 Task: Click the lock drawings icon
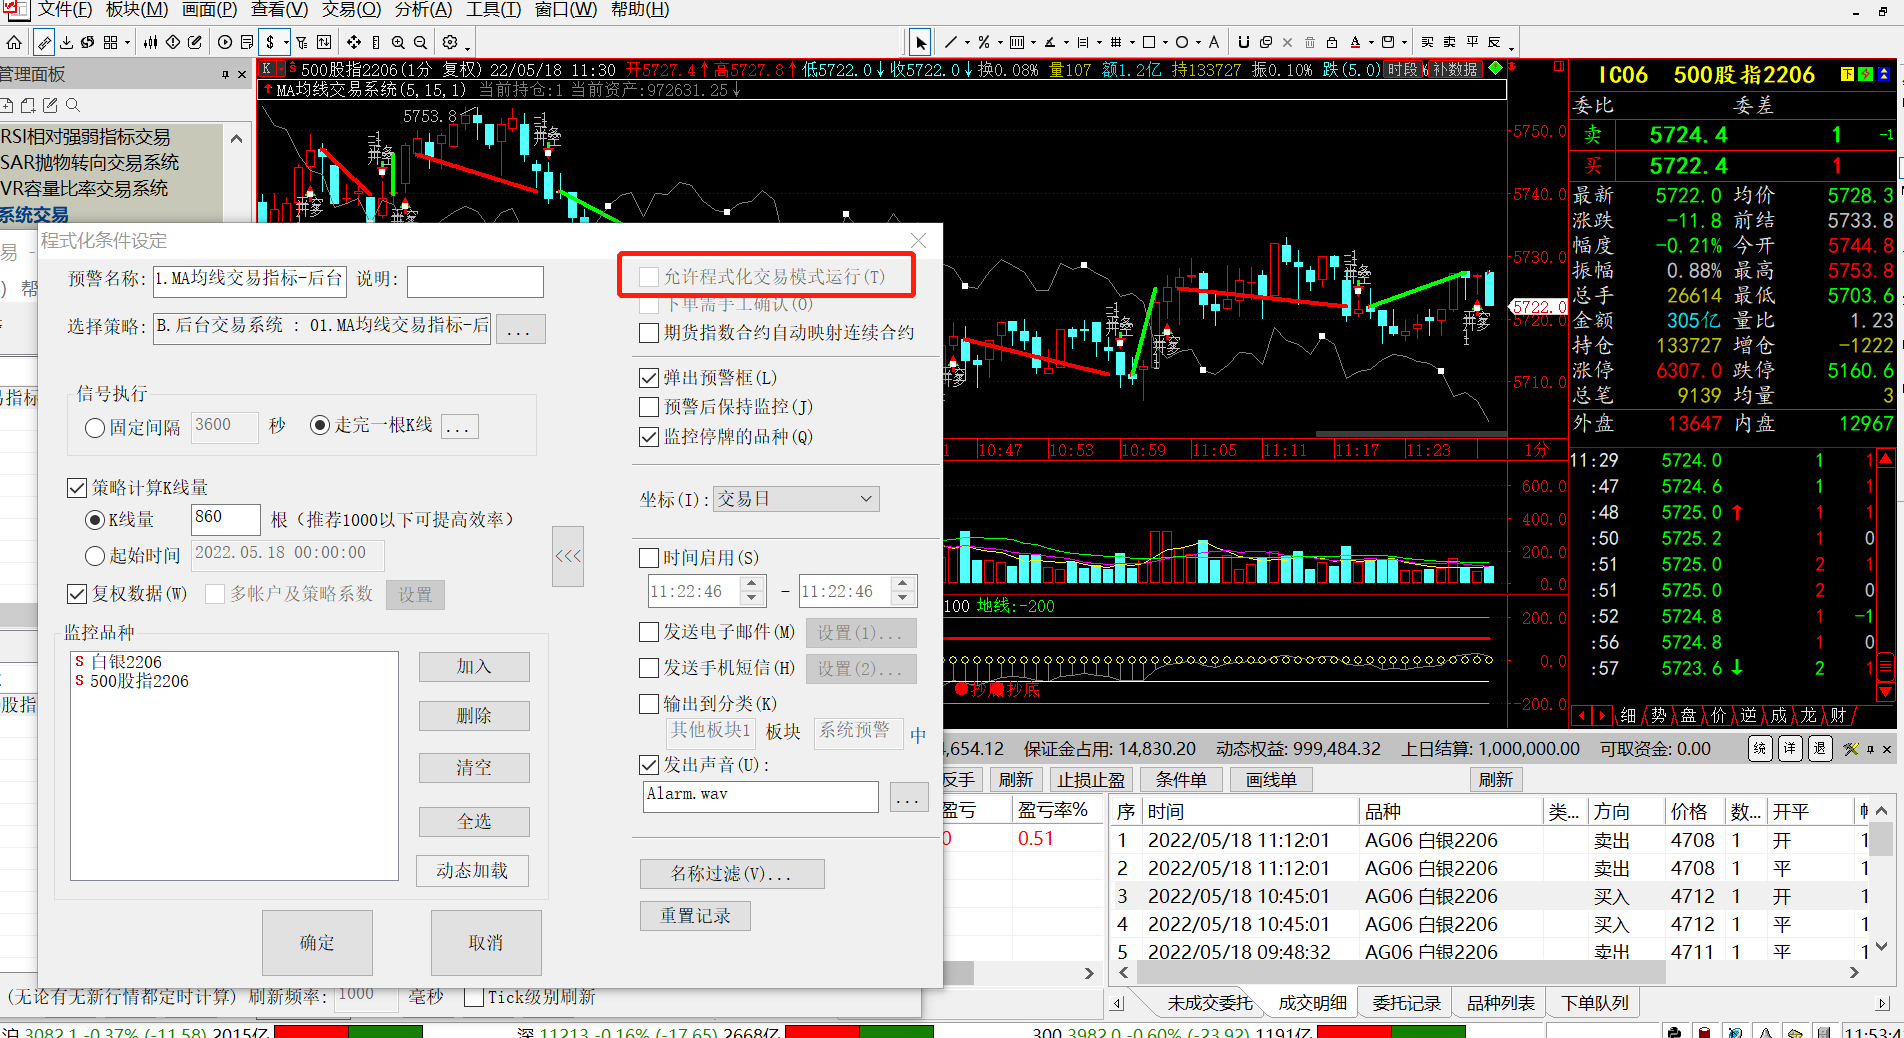pyautogui.click(x=1332, y=42)
